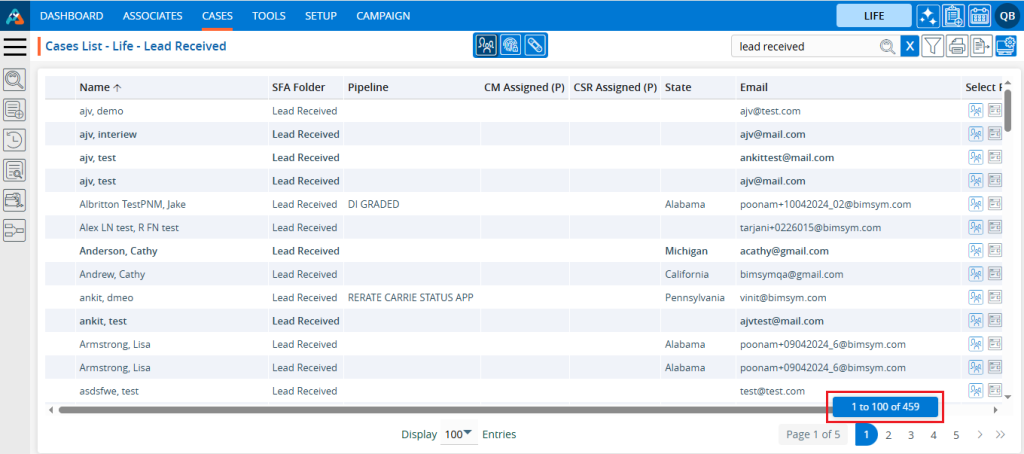The width and height of the screenshot is (1024, 454).
Task: Toggle the people view button in center toolbar
Action: point(487,46)
